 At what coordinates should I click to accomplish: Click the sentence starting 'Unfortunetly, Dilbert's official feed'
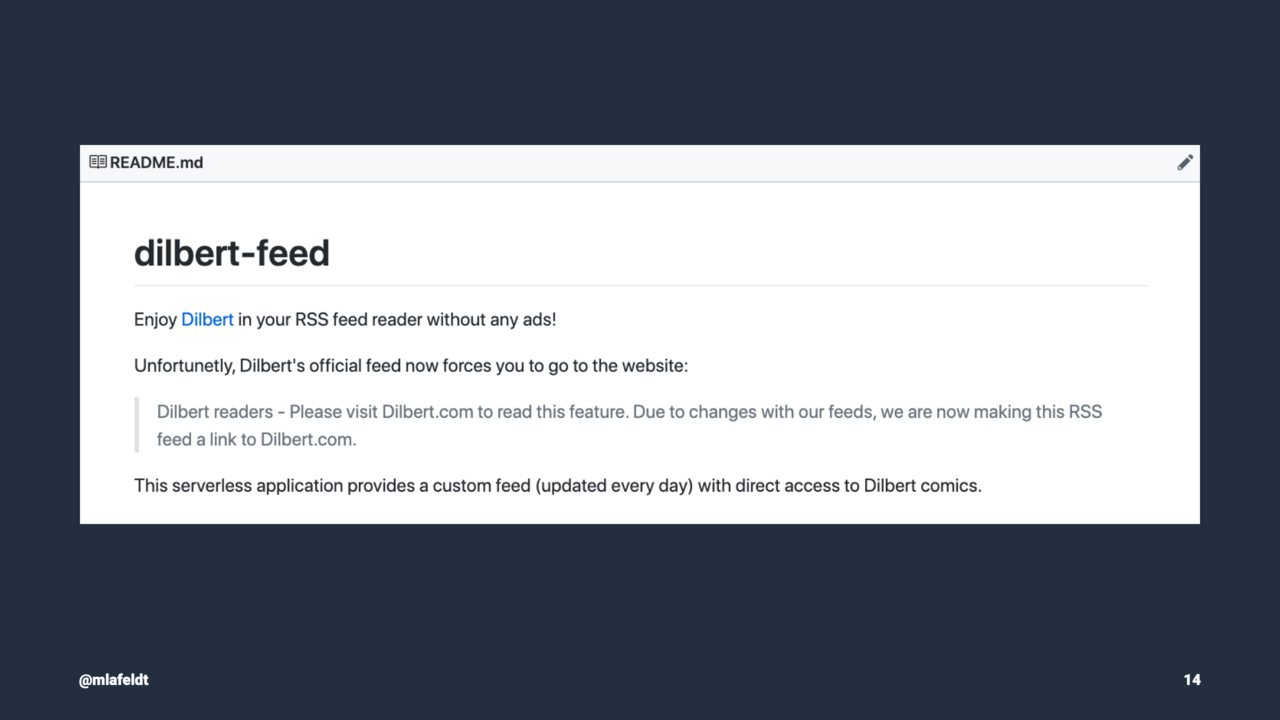(411, 366)
